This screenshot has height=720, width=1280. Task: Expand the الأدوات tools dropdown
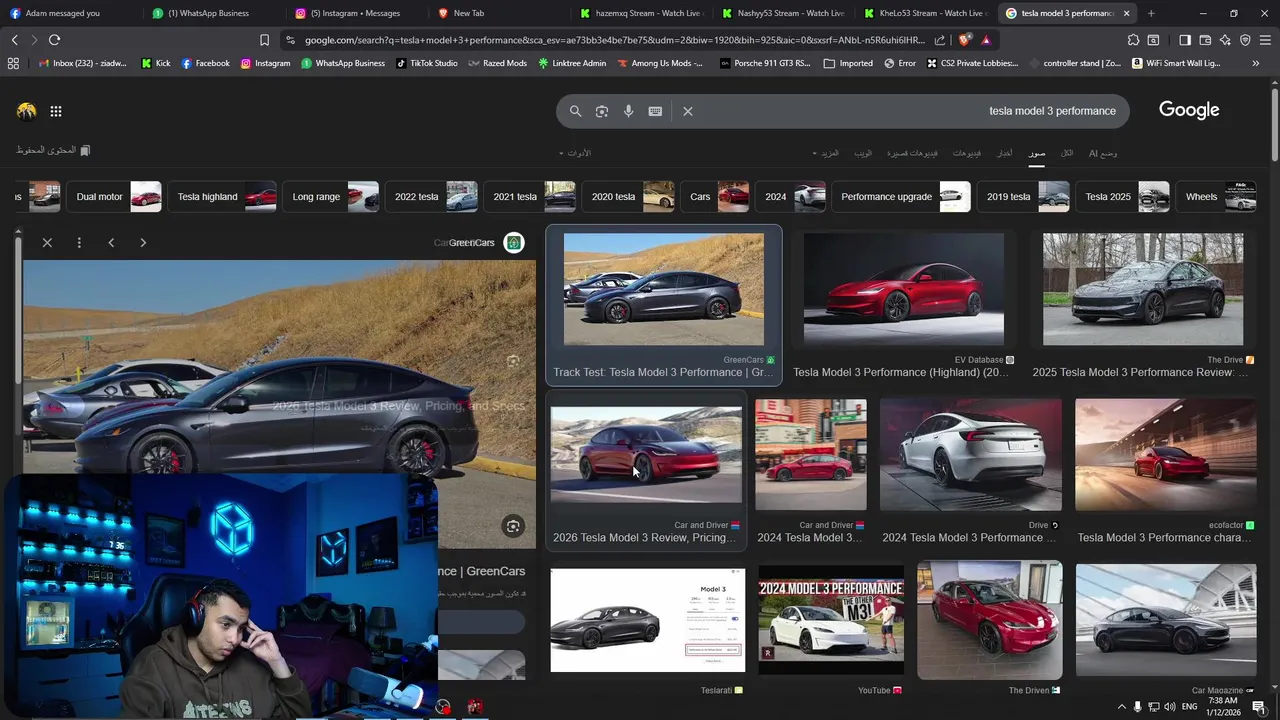(575, 153)
